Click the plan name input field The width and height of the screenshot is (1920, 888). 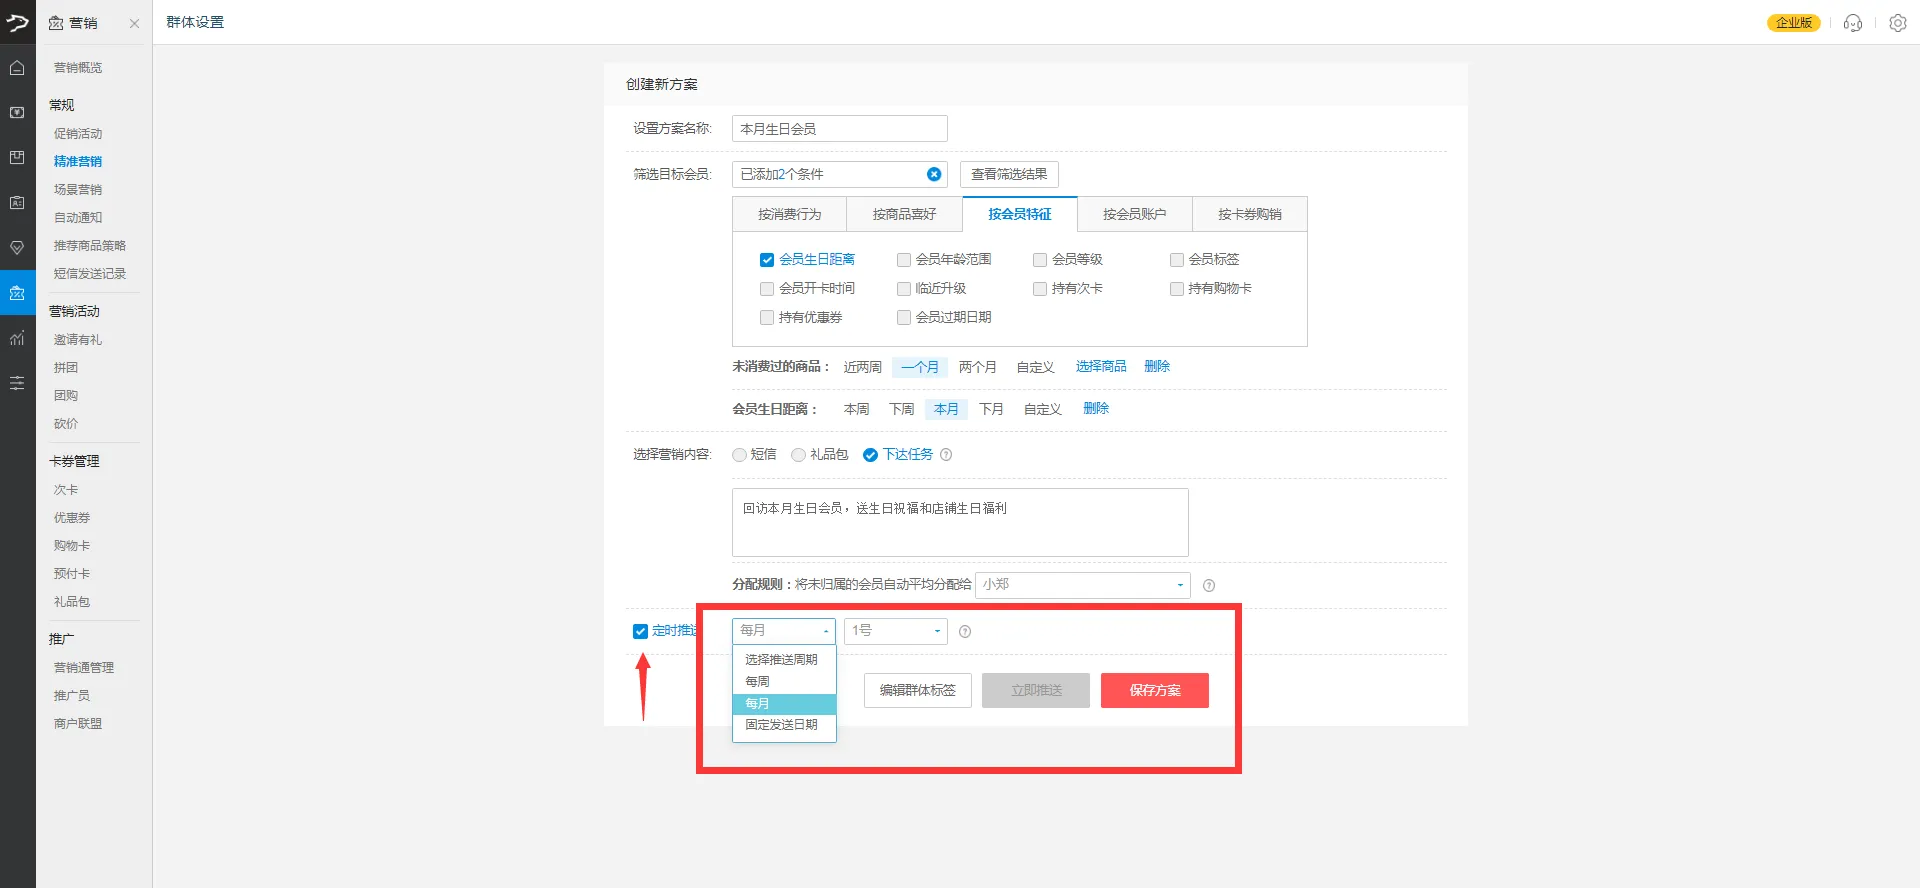(839, 129)
